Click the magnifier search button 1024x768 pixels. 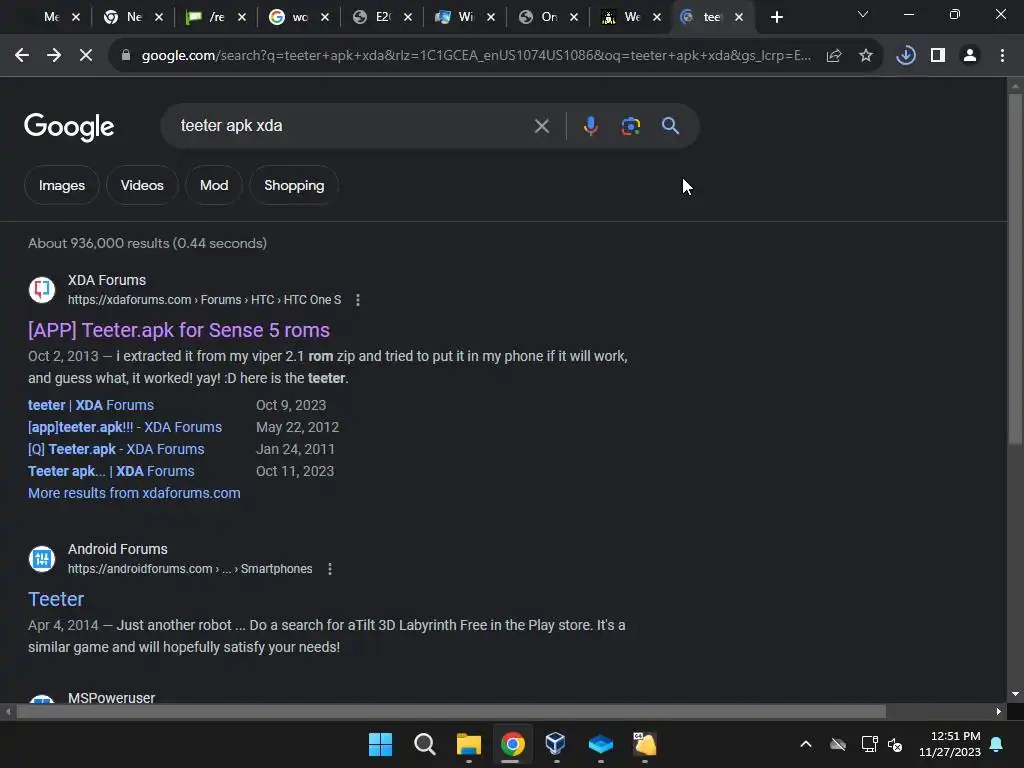[670, 125]
